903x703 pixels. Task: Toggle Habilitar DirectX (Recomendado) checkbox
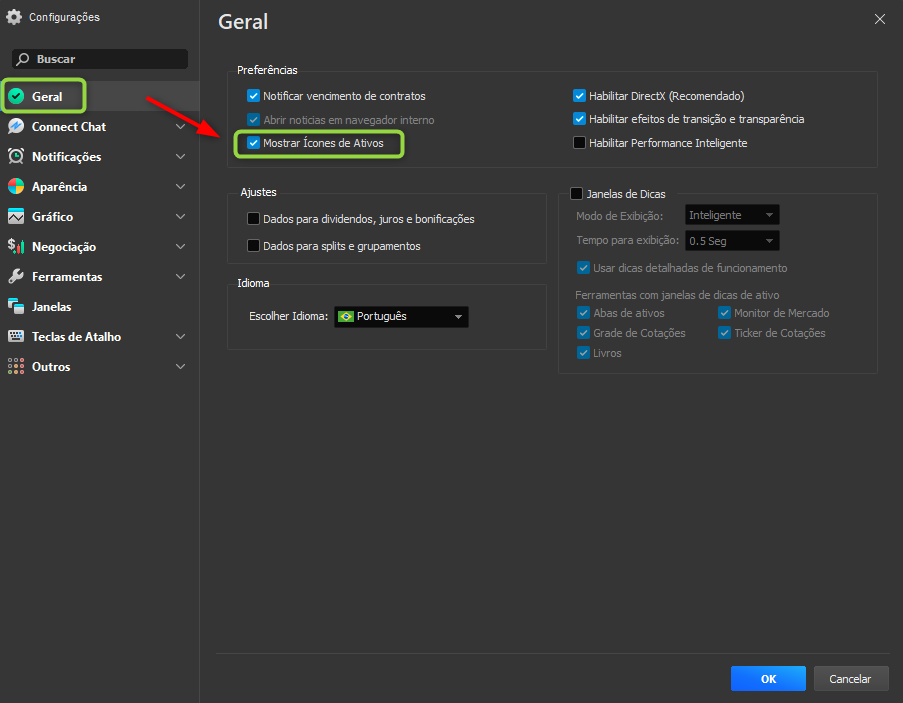coord(579,96)
